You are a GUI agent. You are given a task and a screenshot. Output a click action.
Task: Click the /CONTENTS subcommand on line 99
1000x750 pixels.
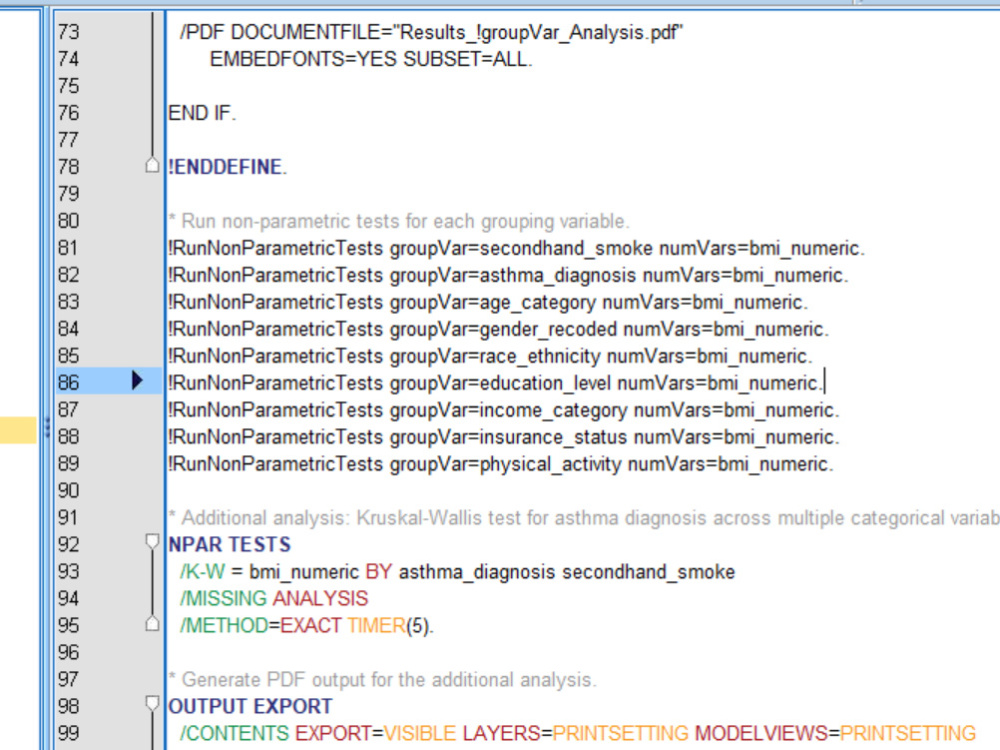(234, 733)
